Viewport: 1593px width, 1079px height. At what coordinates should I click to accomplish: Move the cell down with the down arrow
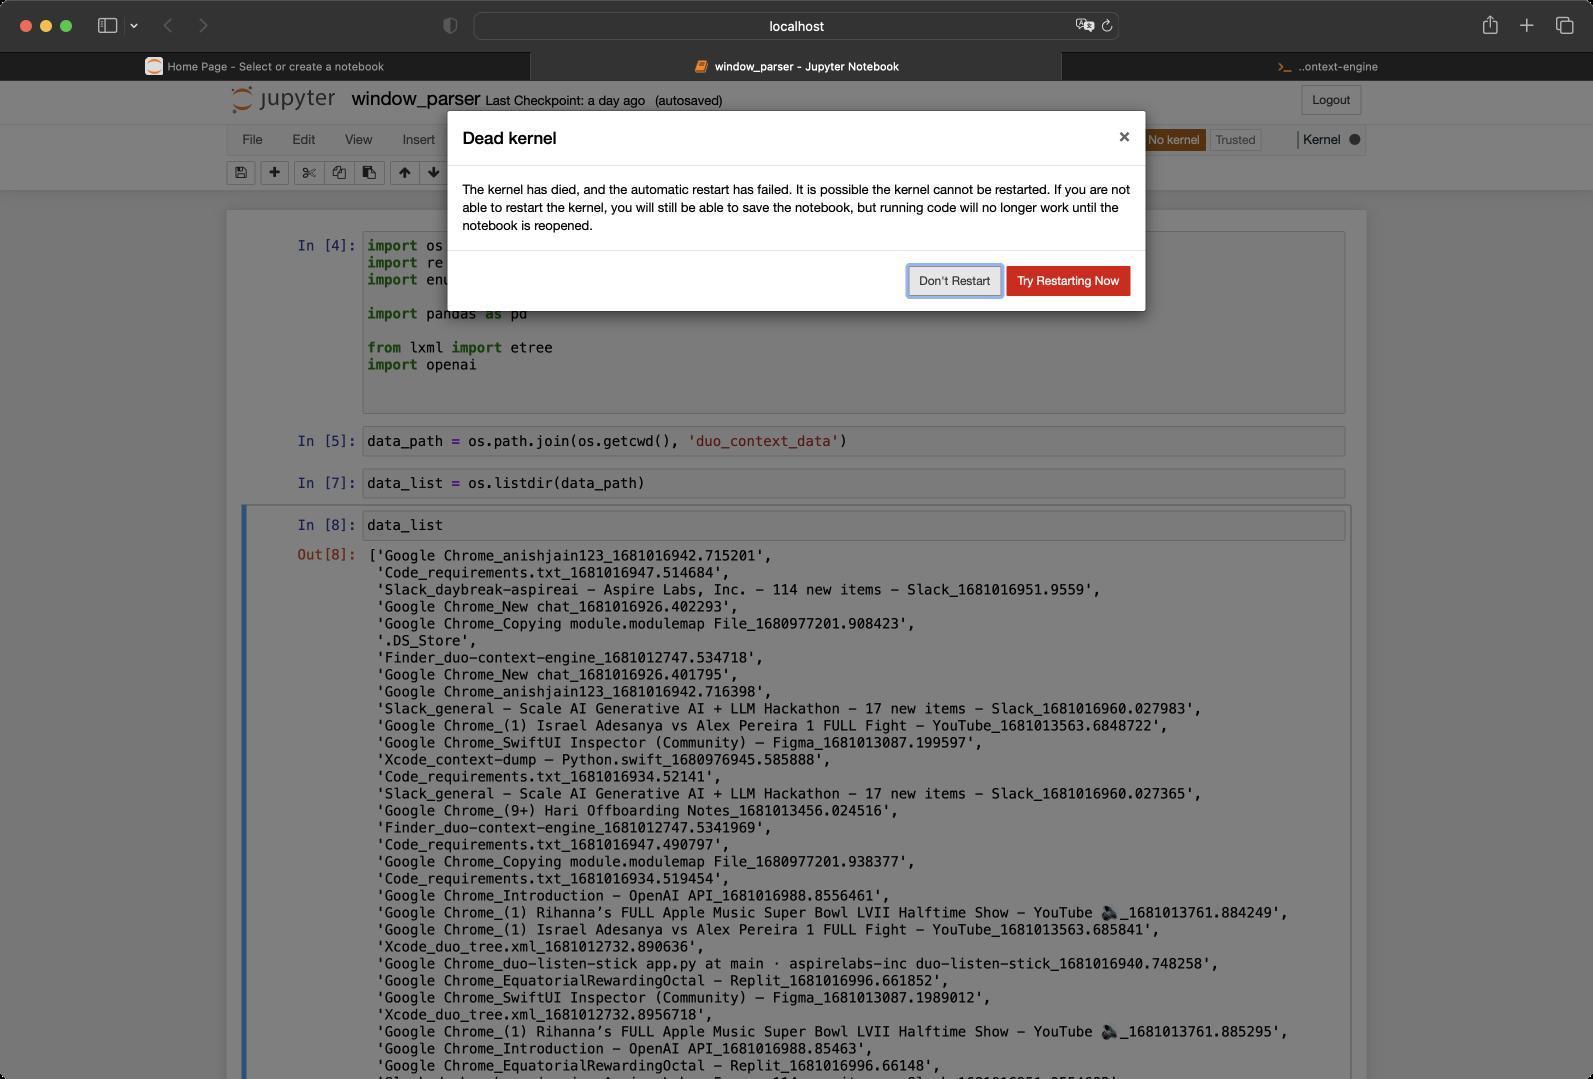pos(433,172)
